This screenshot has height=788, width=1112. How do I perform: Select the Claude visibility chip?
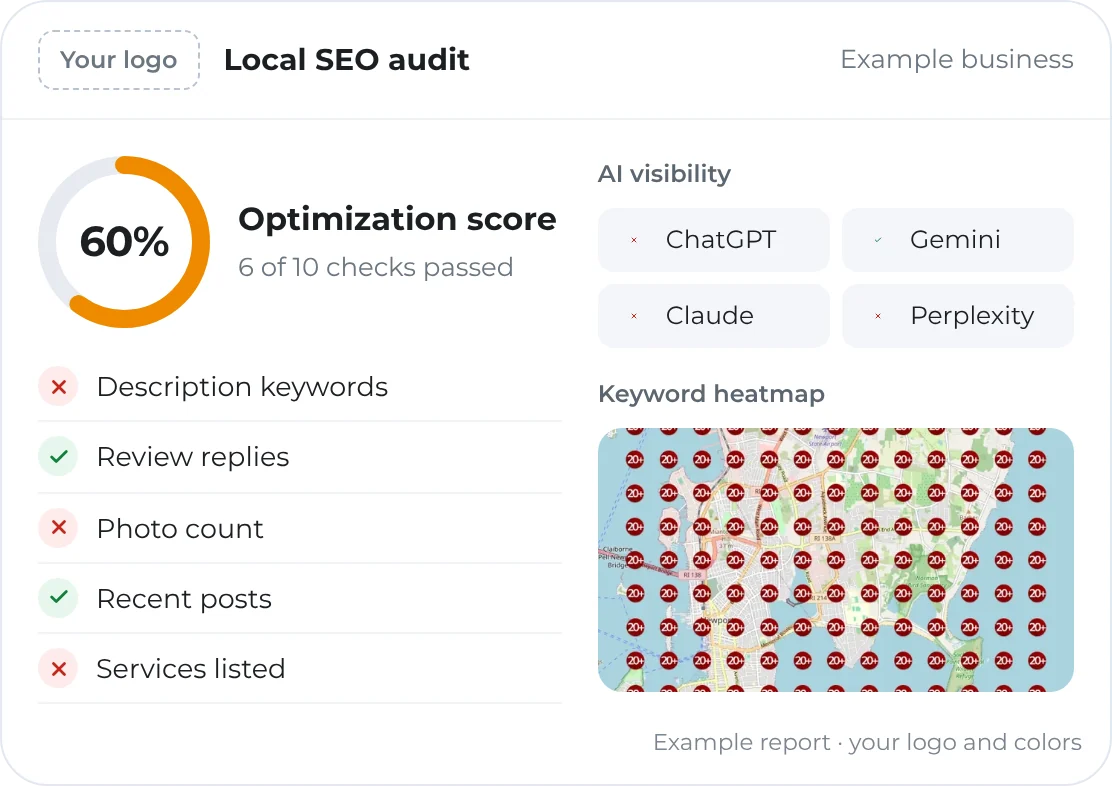coord(713,316)
